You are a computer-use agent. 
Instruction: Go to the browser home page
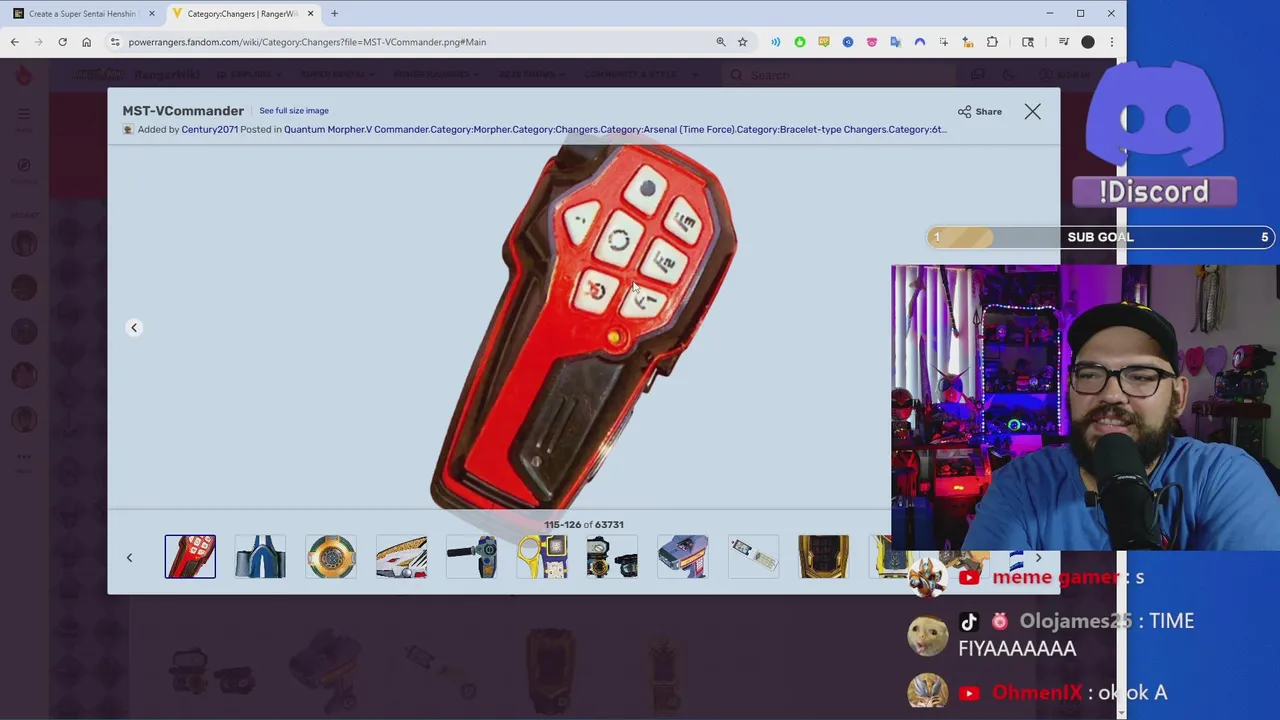(x=86, y=42)
